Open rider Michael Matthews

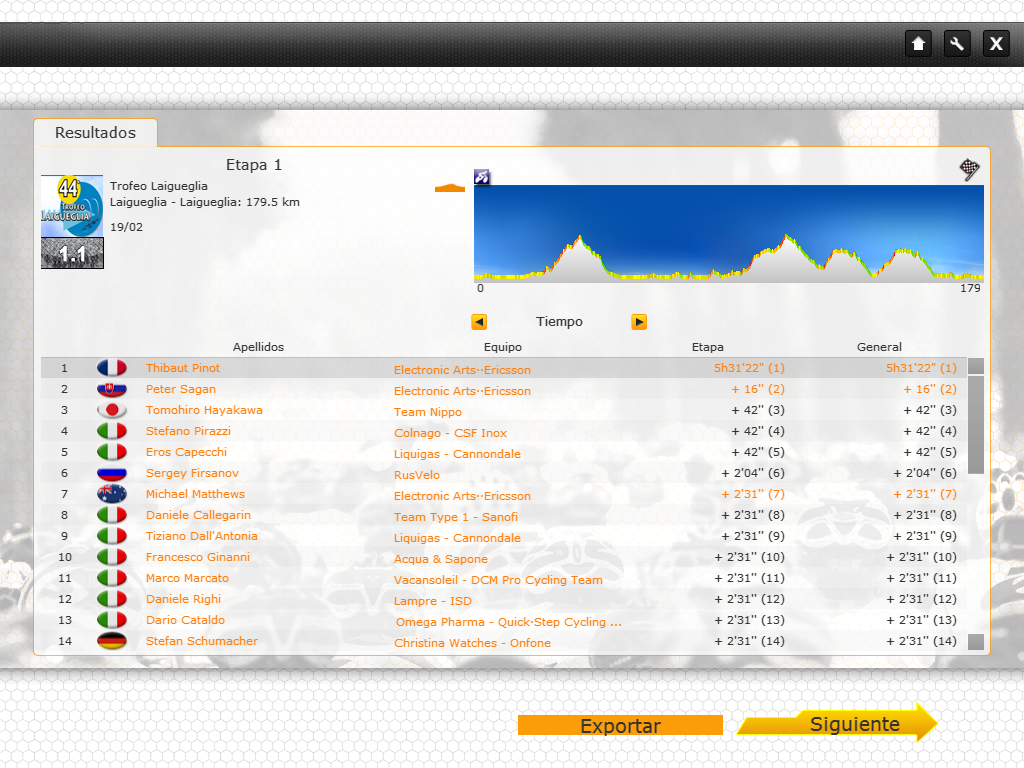[x=195, y=494]
